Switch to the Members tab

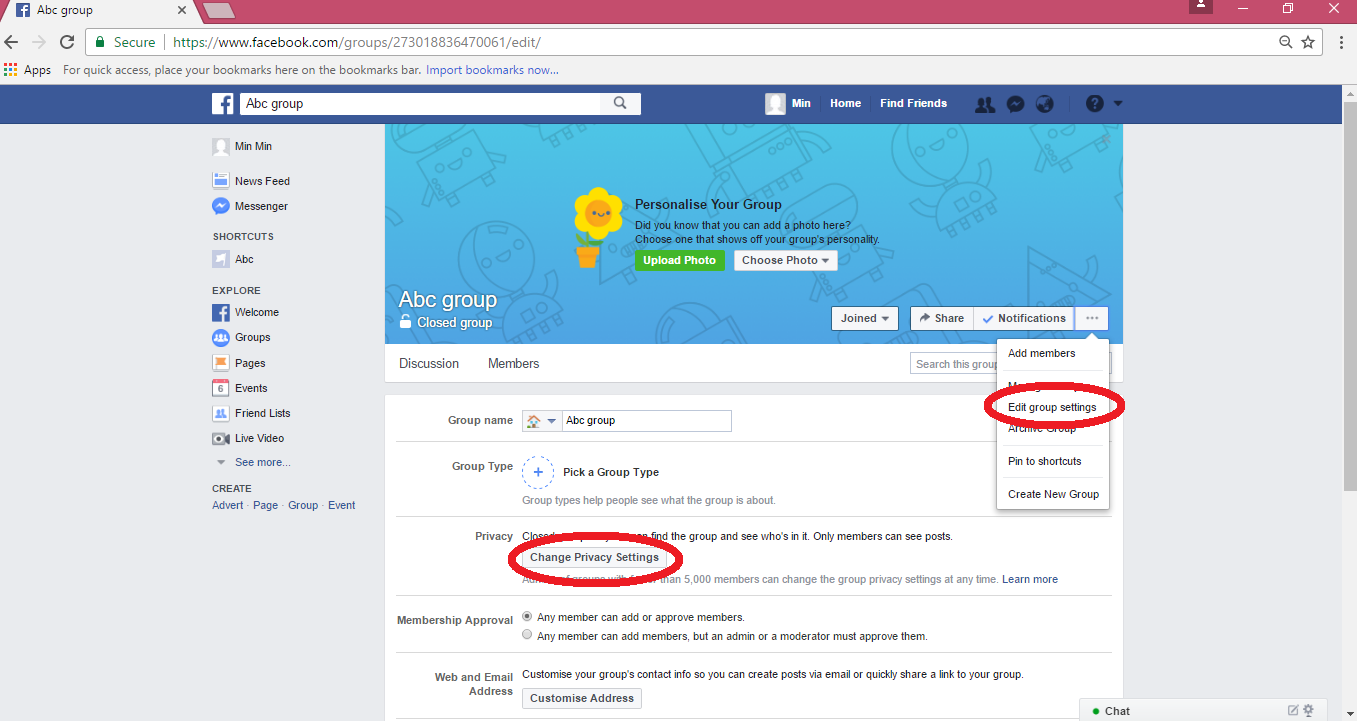click(x=514, y=364)
